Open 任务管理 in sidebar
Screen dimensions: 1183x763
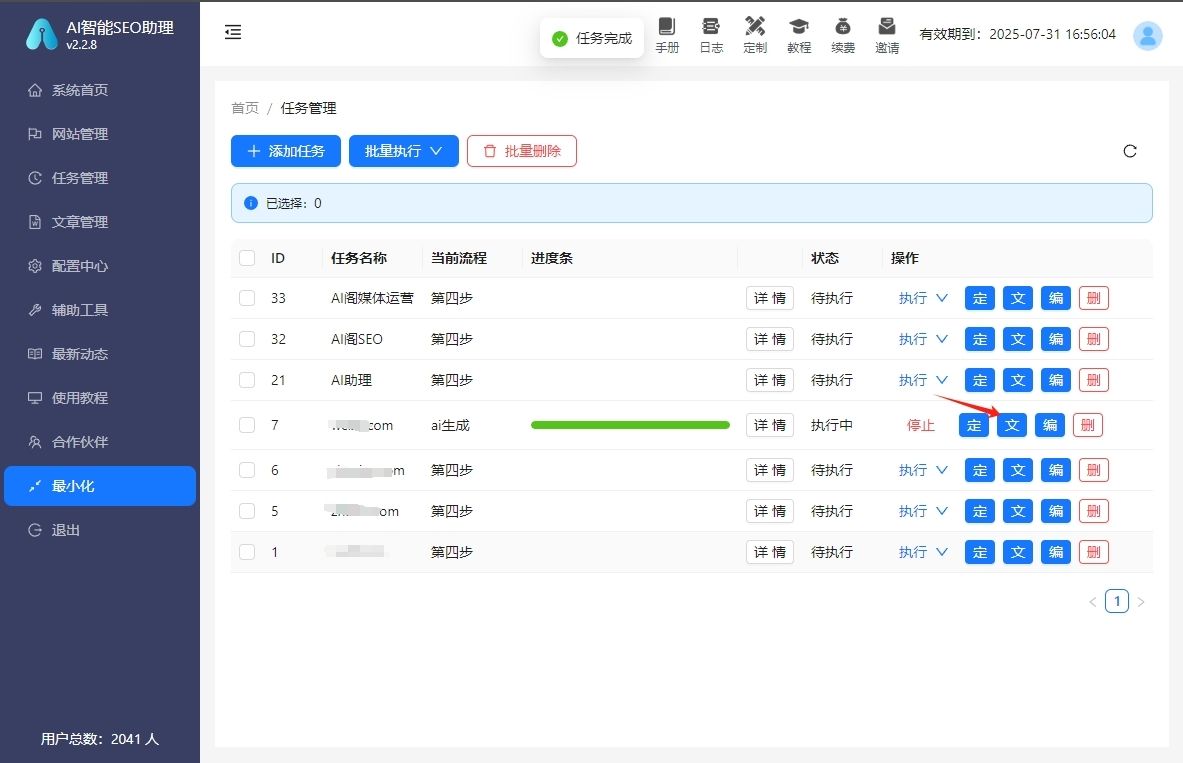pyautogui.click(x=100, y=178)
